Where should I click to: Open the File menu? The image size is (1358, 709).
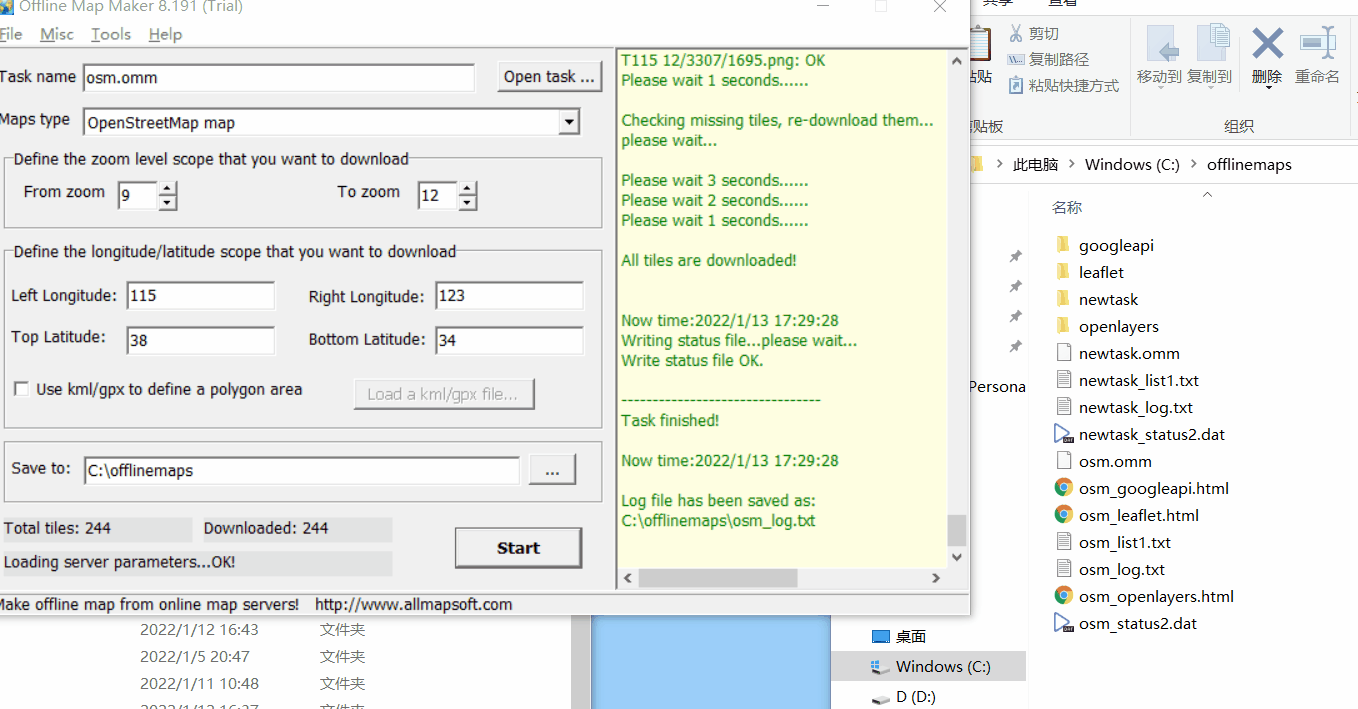(x=10, y=34)
